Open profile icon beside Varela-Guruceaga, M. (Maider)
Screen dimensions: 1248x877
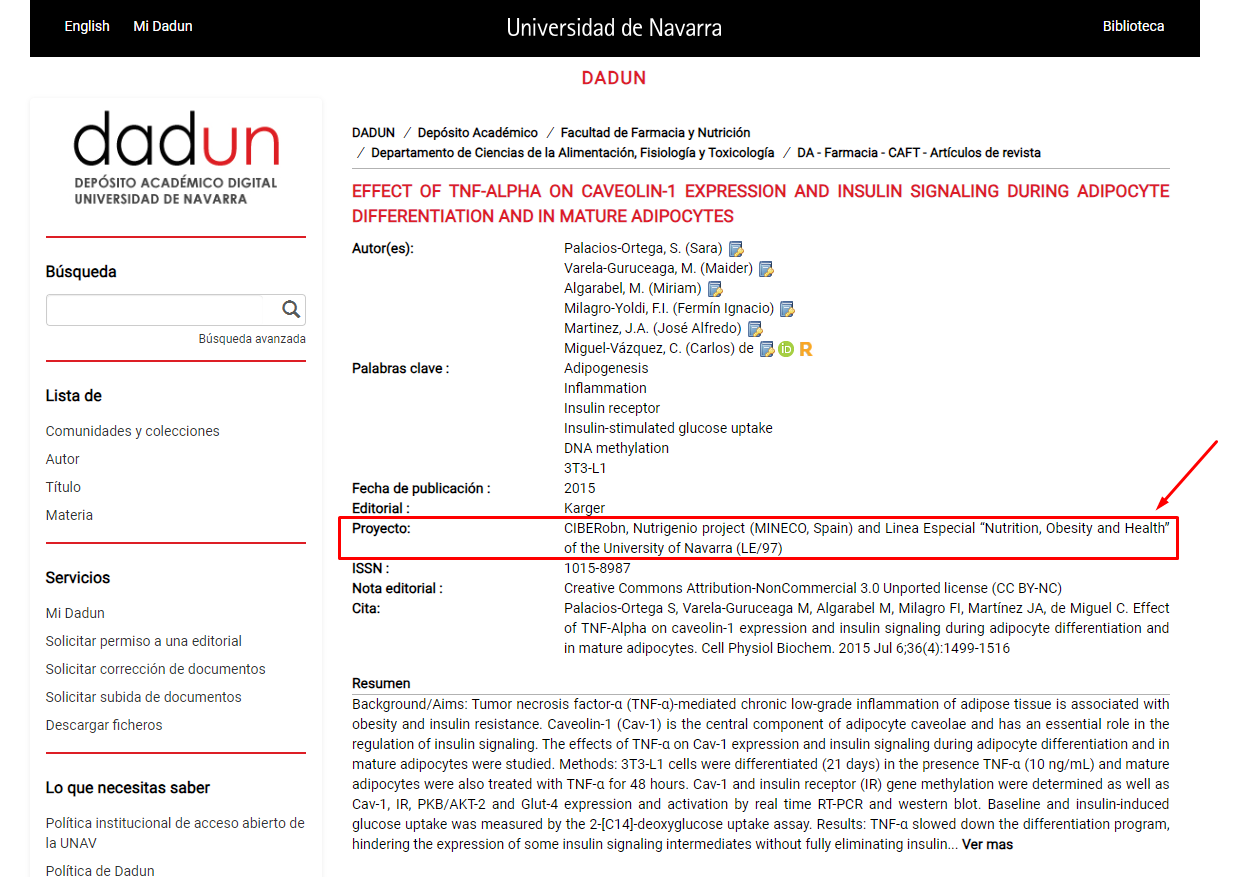(766, 269)
